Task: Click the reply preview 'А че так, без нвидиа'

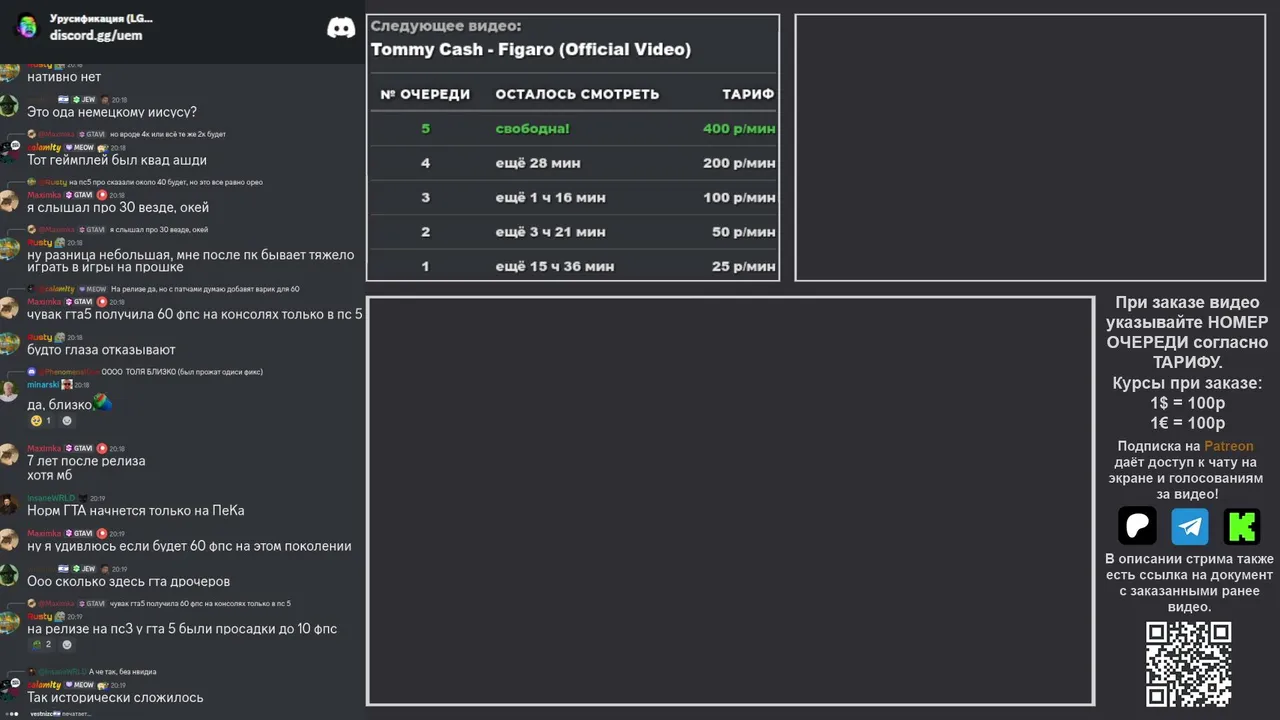Action: point(122,672)
